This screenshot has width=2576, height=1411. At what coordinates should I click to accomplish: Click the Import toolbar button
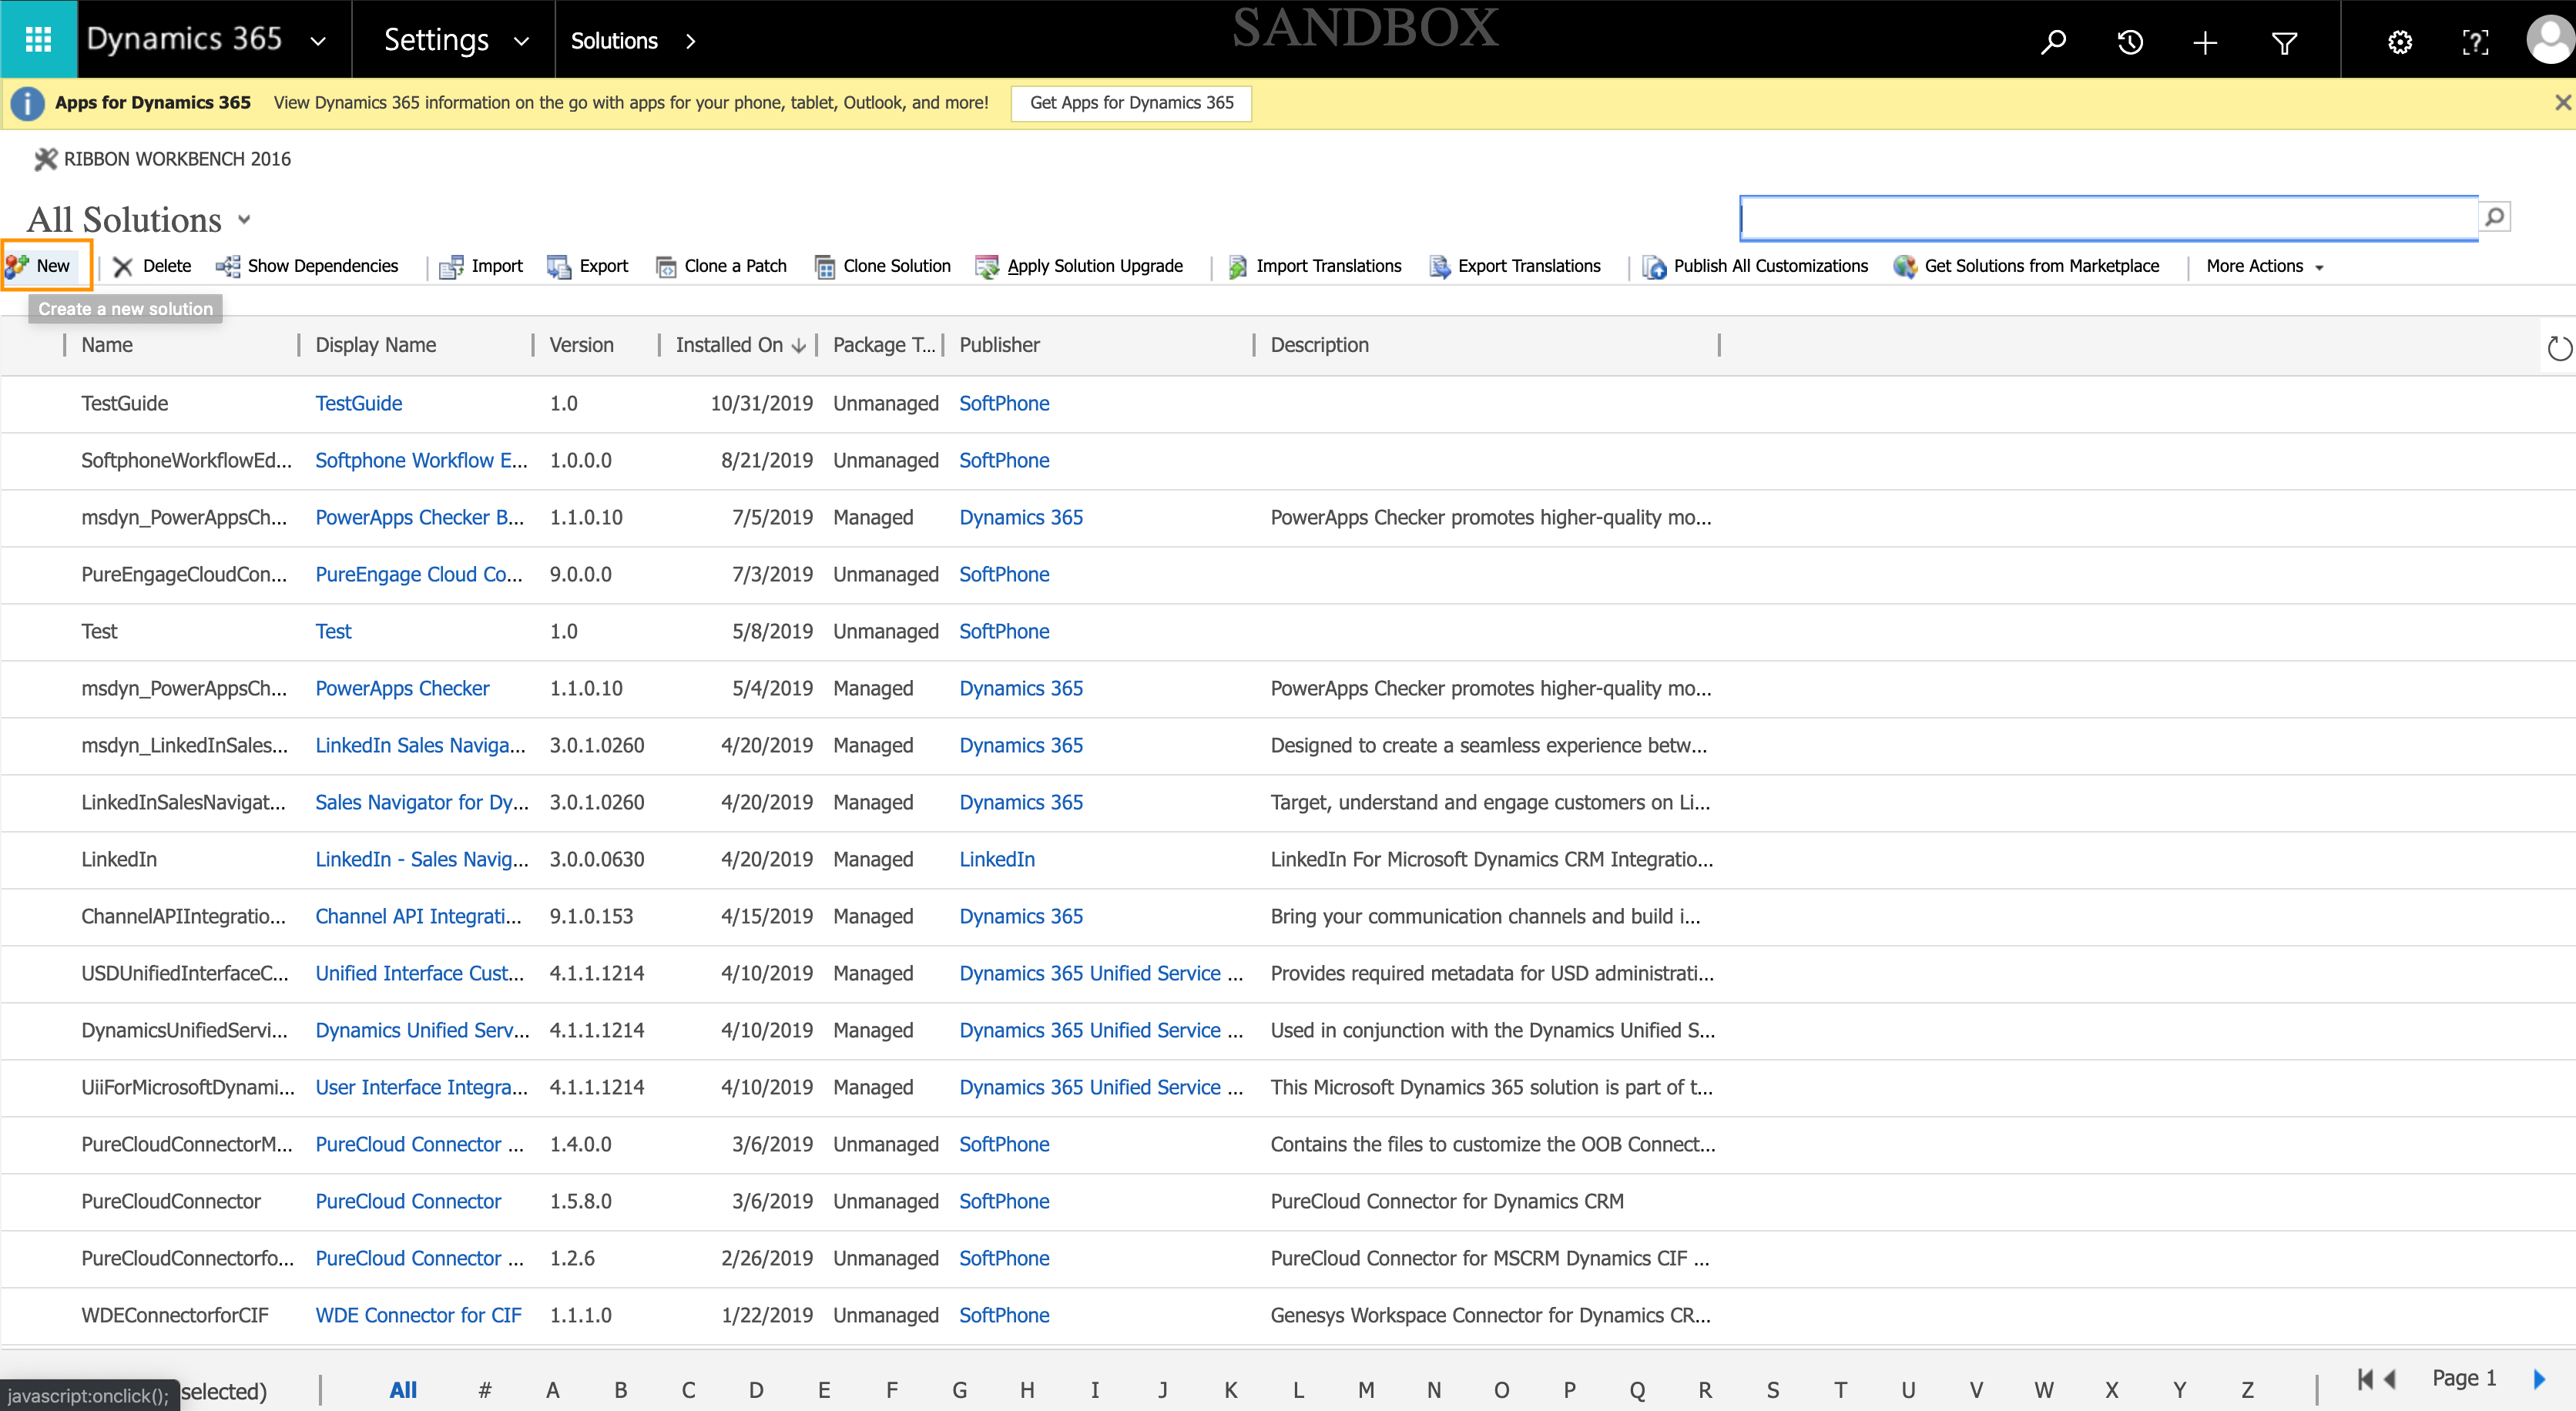[x=481, y=266]
